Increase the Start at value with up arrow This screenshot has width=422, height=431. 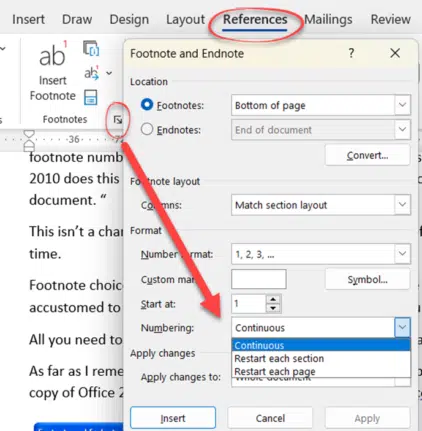tap(273, 299)
